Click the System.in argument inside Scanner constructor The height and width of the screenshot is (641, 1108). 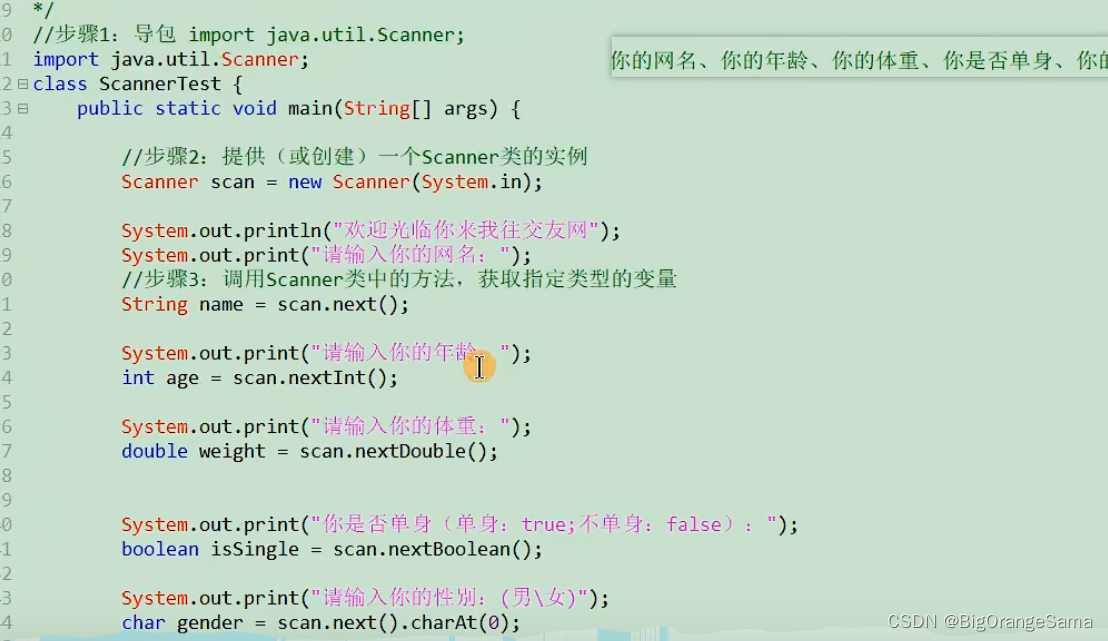(470, 181)
